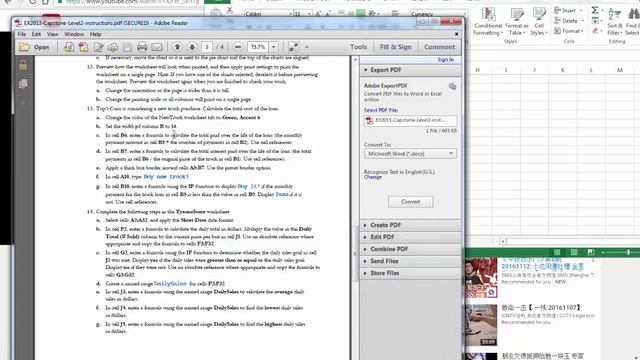Click Excel zoom out minus button
640x360 pixels.
603,252
